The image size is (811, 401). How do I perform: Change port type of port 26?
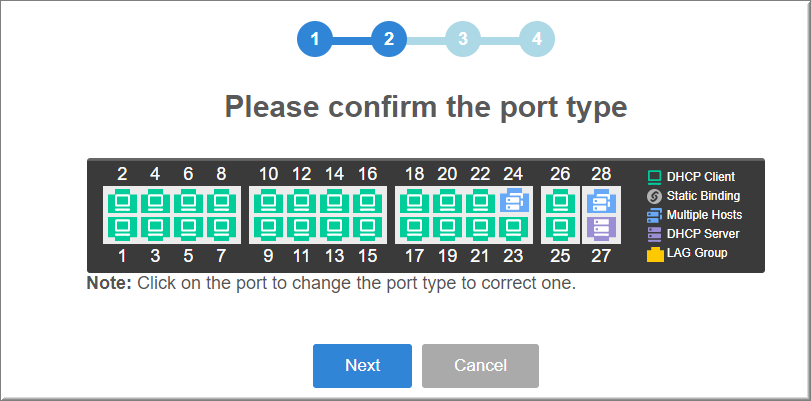pyautogui.click(x=560, y=201)
